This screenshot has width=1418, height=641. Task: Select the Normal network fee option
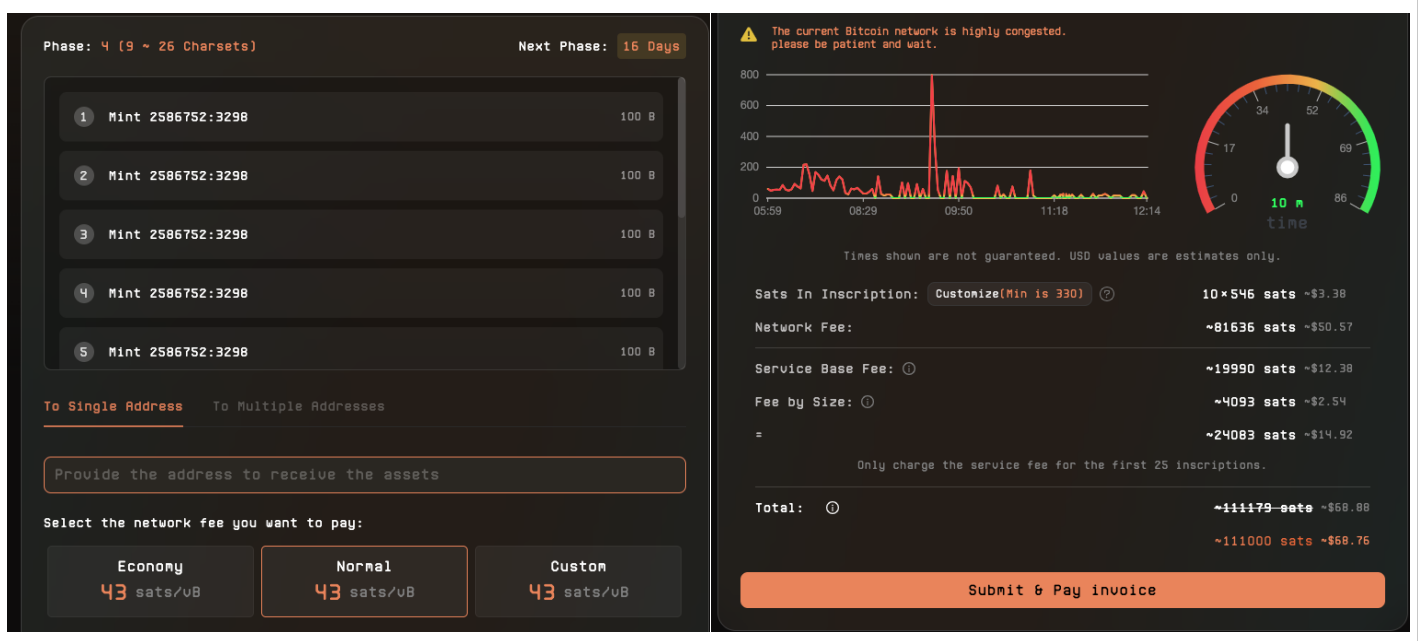coord(364,581)
